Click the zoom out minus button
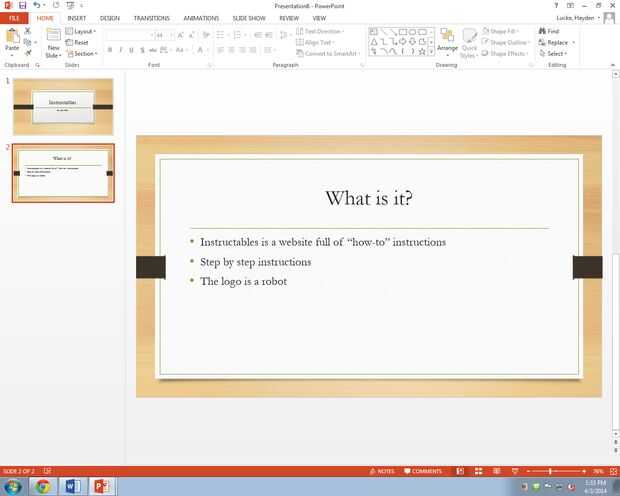The height and width of the screenshot is (496, 620). coord(528,471)
